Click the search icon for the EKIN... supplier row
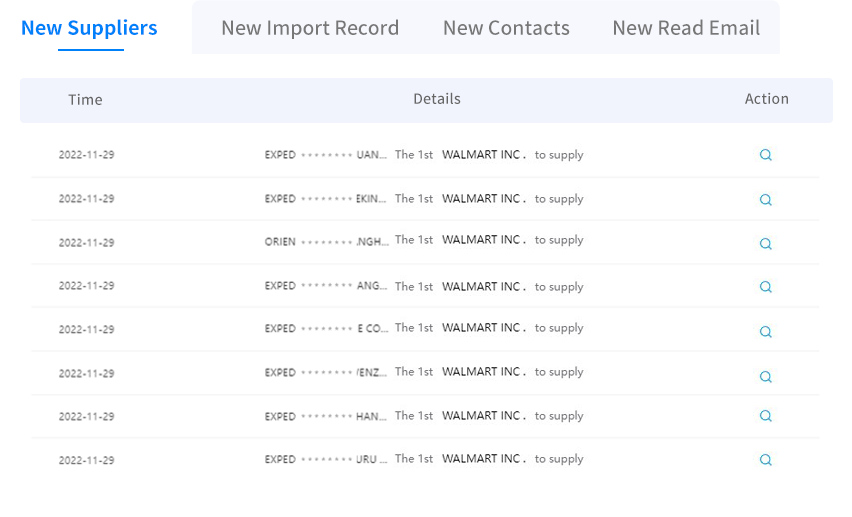The width and height of the screenshot is (852, 517). 766,200
